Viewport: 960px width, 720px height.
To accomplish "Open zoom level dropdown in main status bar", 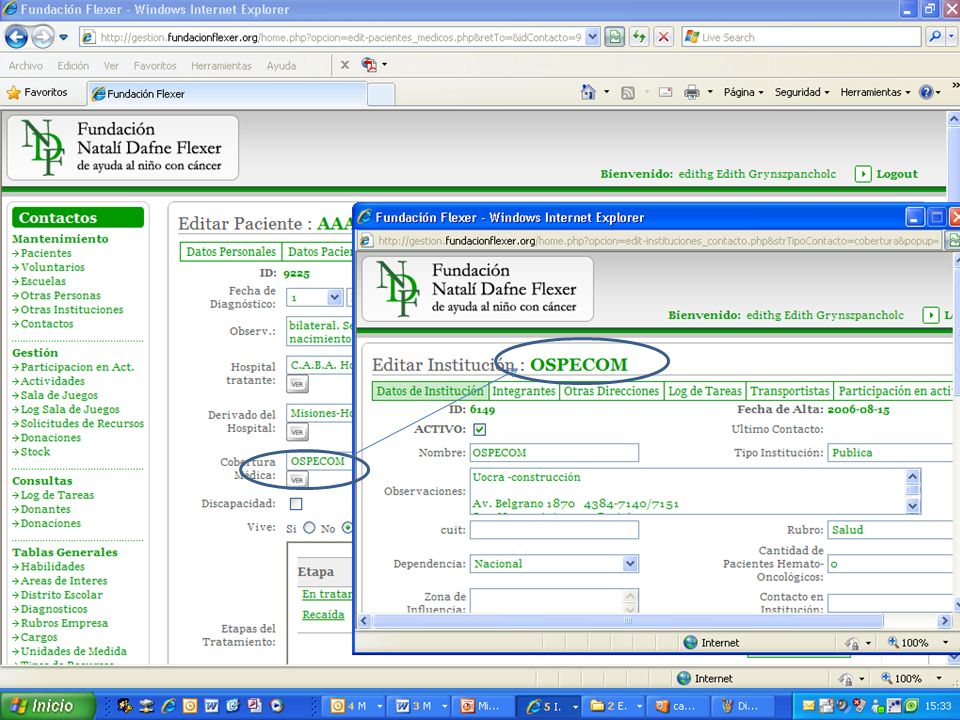I will click(x=939, y=678).
